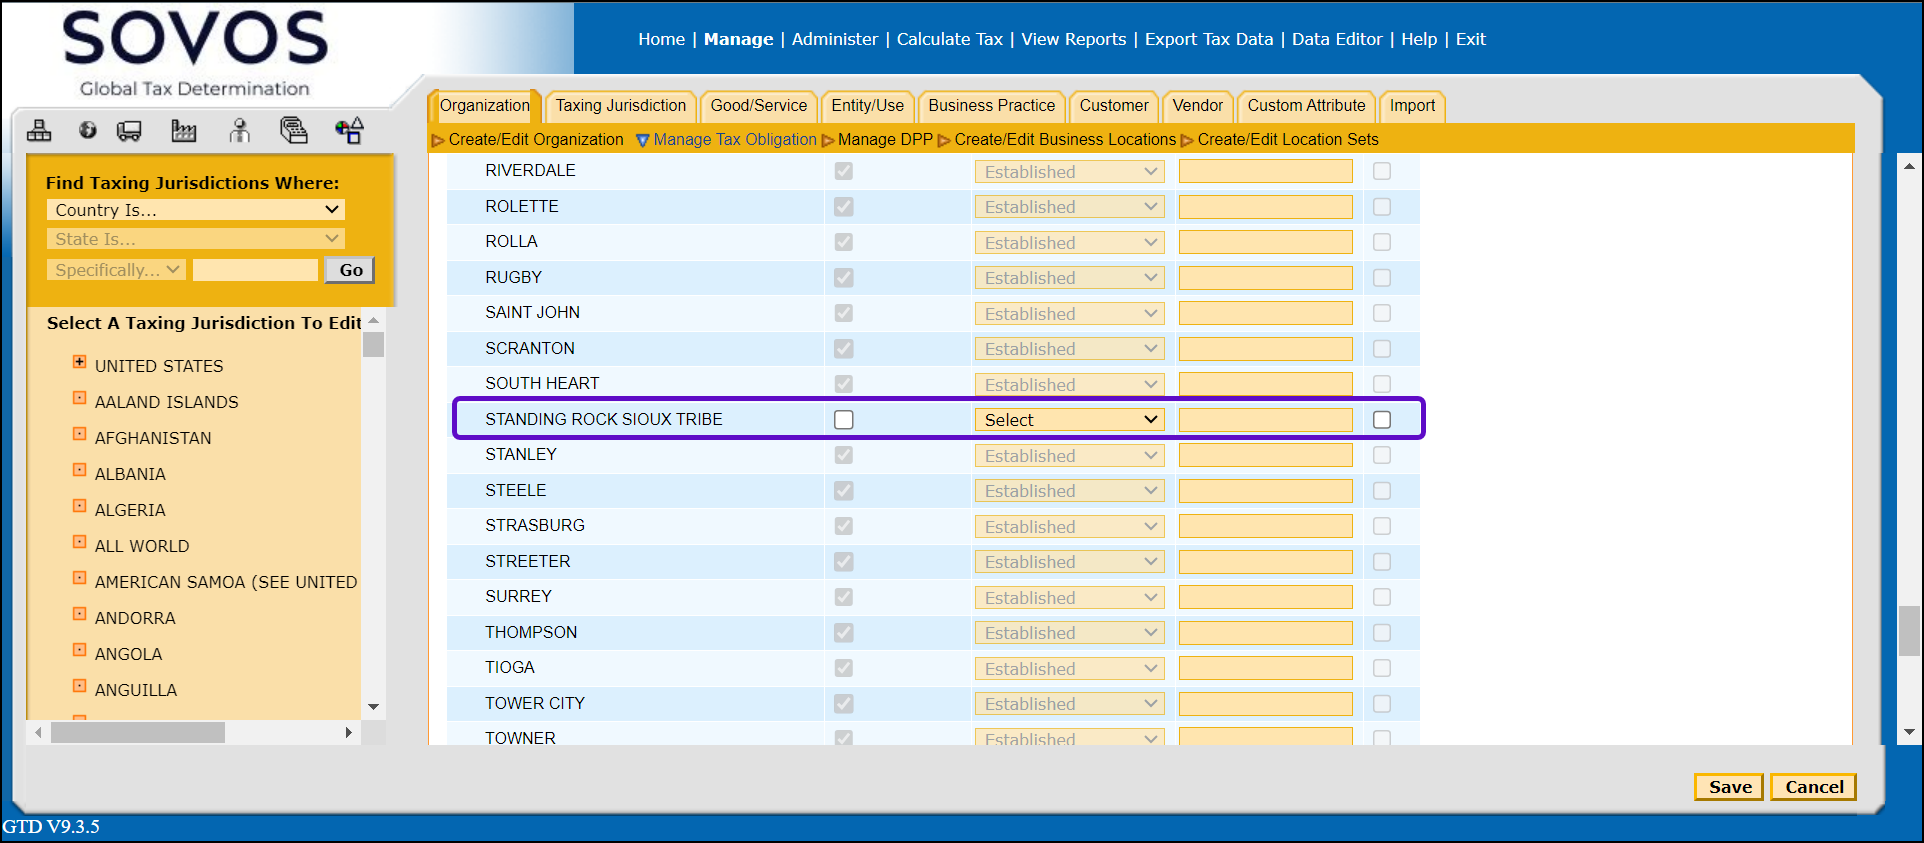Open Calculate Tax from the top menu

949,39
